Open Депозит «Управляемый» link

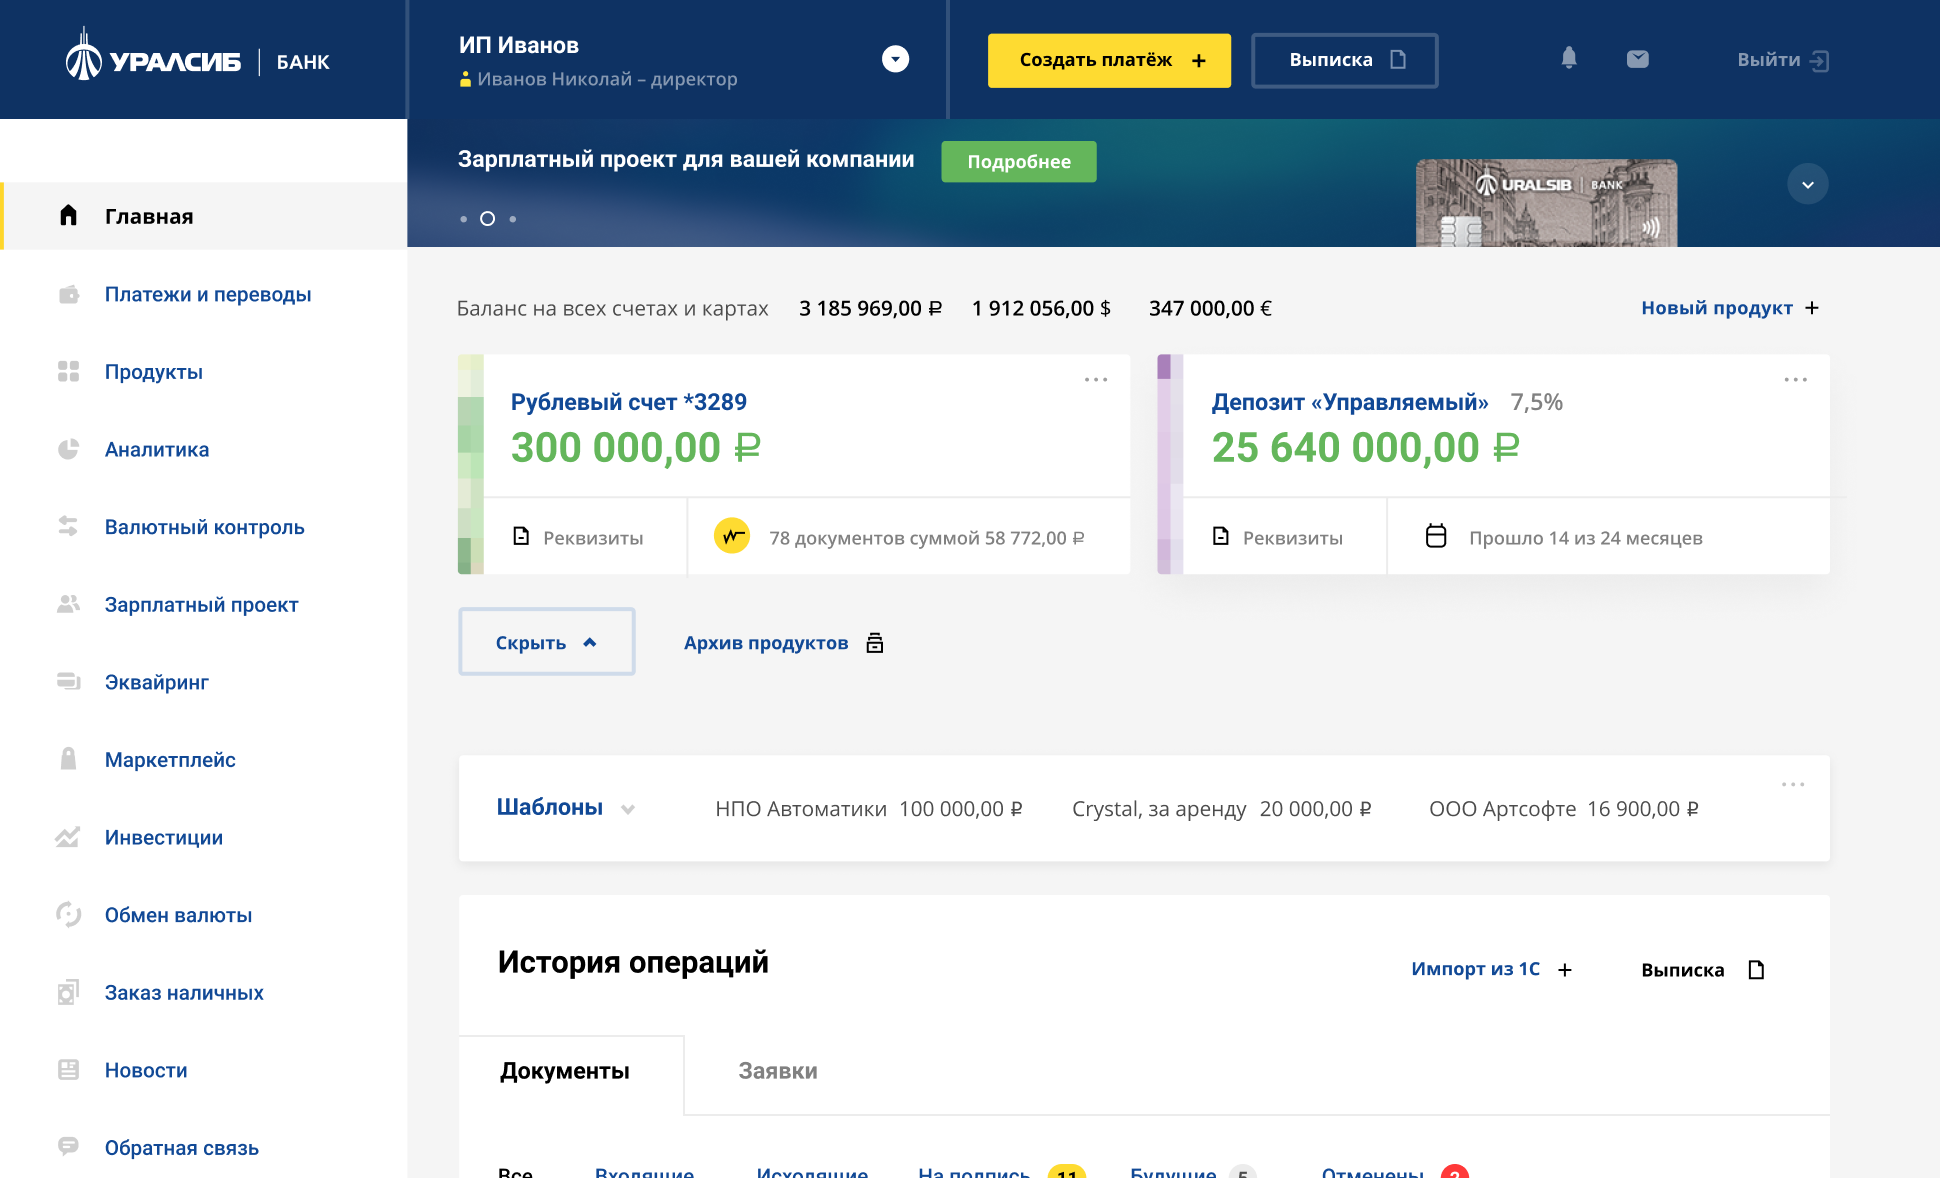(1349, 402)
